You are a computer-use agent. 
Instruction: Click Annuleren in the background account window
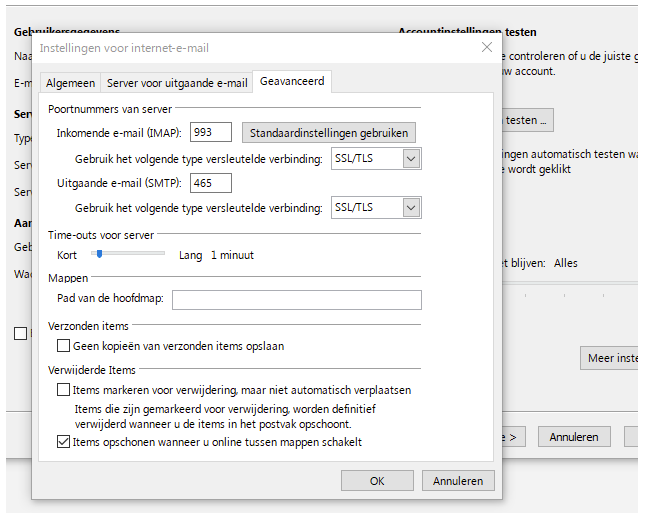[574, 437]
